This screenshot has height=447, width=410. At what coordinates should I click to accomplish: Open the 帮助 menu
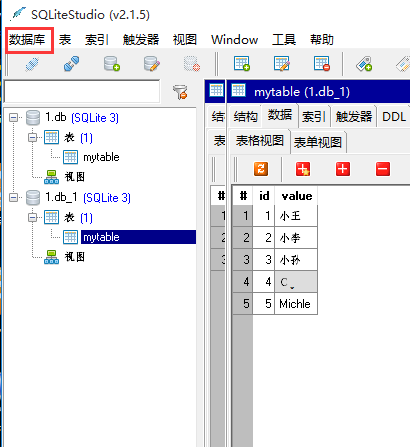[x=322, y=40]
